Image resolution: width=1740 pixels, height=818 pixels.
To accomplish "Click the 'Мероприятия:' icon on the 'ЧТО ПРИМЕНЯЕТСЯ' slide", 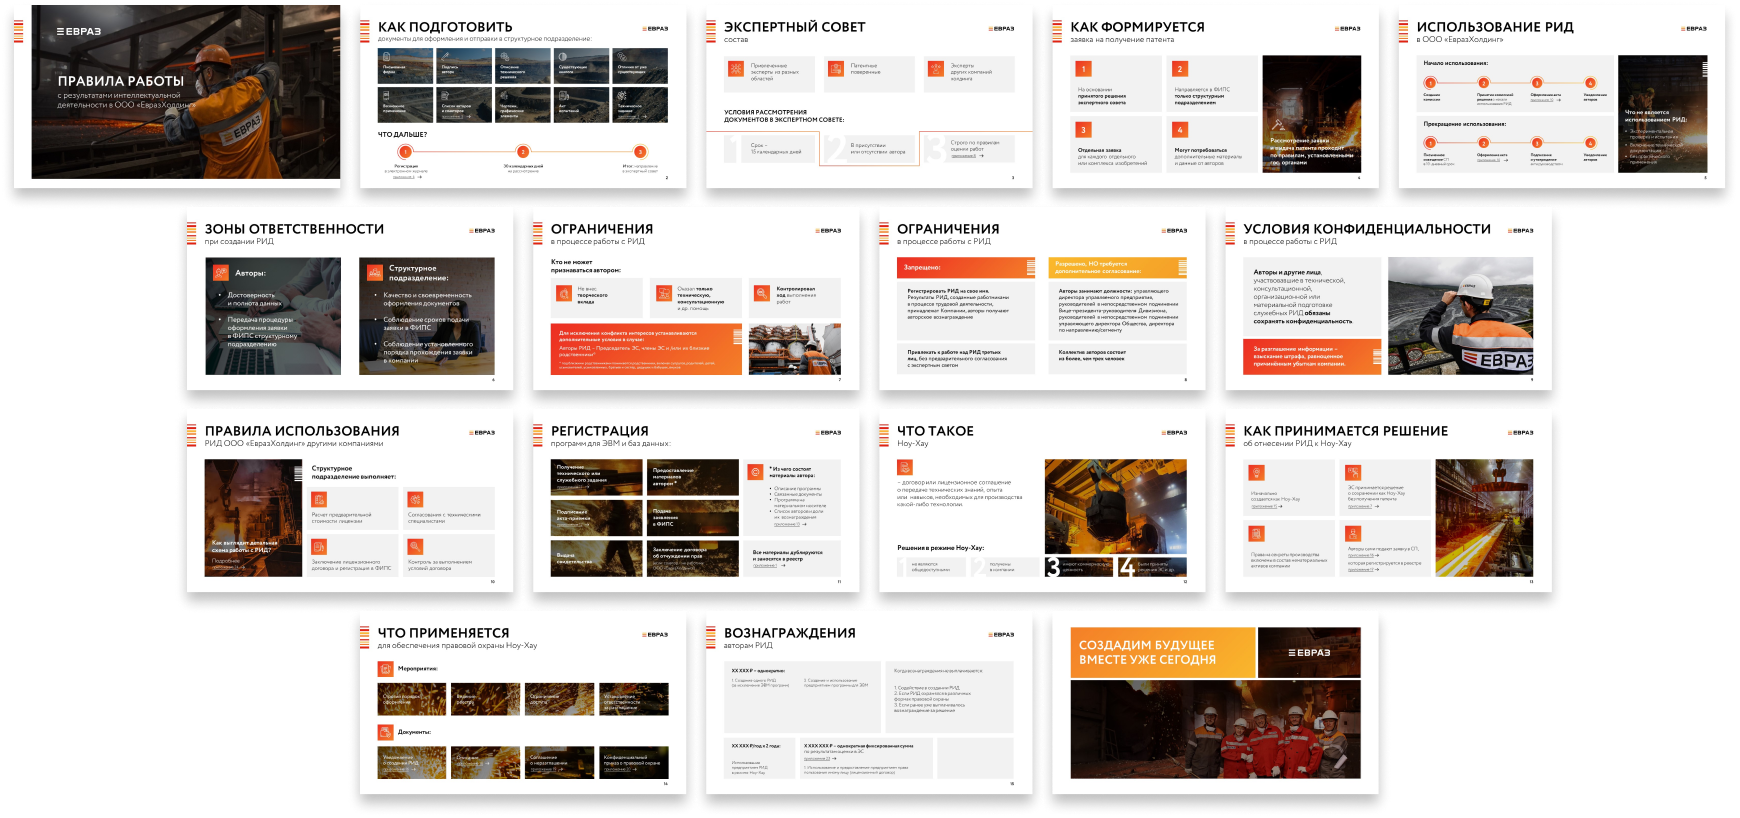I will pyautogui.click(x=385, y=669).
